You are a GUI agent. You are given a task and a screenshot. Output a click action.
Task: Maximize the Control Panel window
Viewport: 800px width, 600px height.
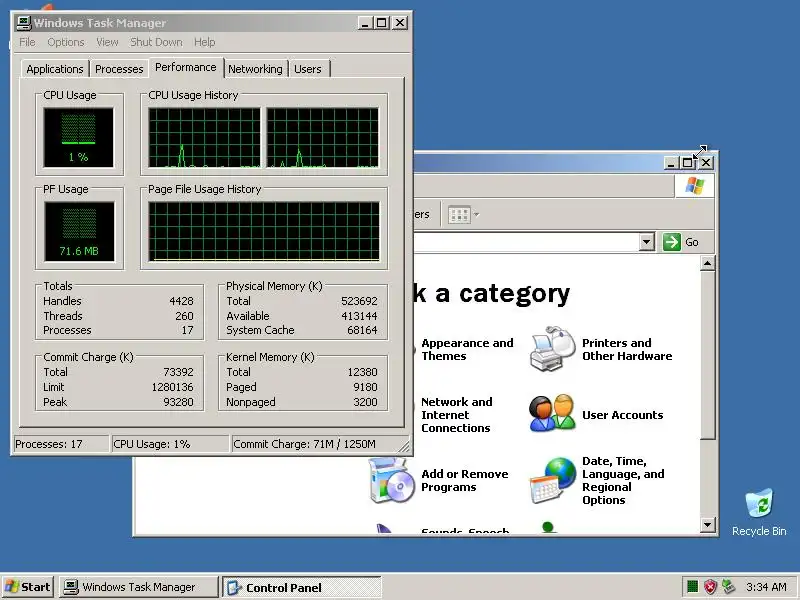pyautogui.click(x=687, y=163)
